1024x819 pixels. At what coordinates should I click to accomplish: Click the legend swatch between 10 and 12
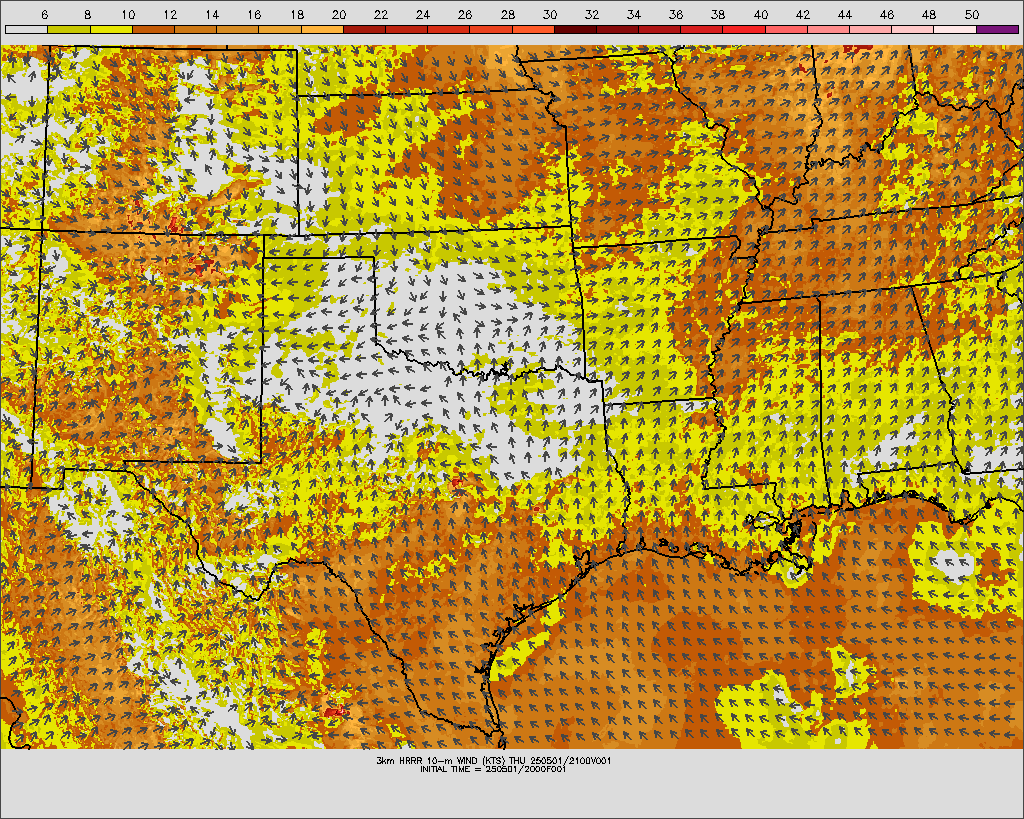[x=153, y=29]
